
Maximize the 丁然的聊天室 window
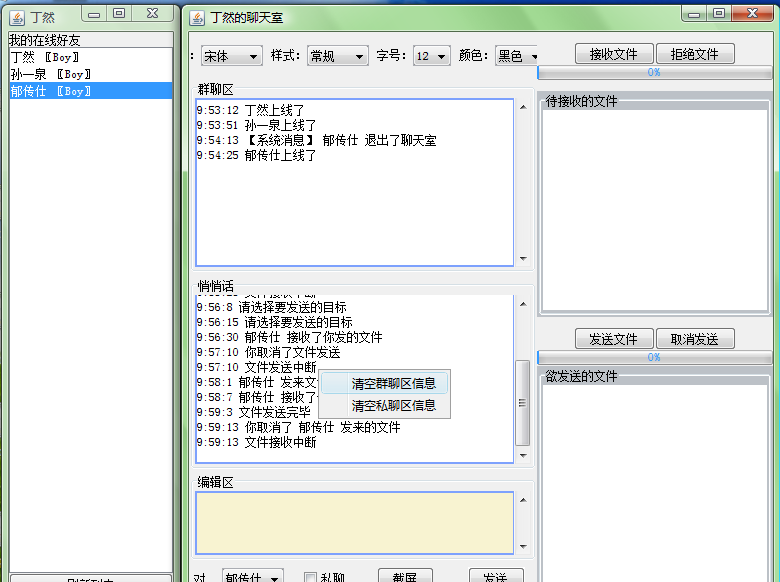[719, 13]
